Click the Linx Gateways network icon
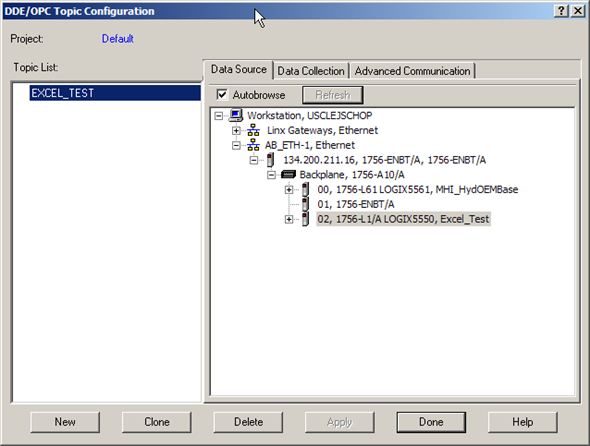 coord(253,130)
